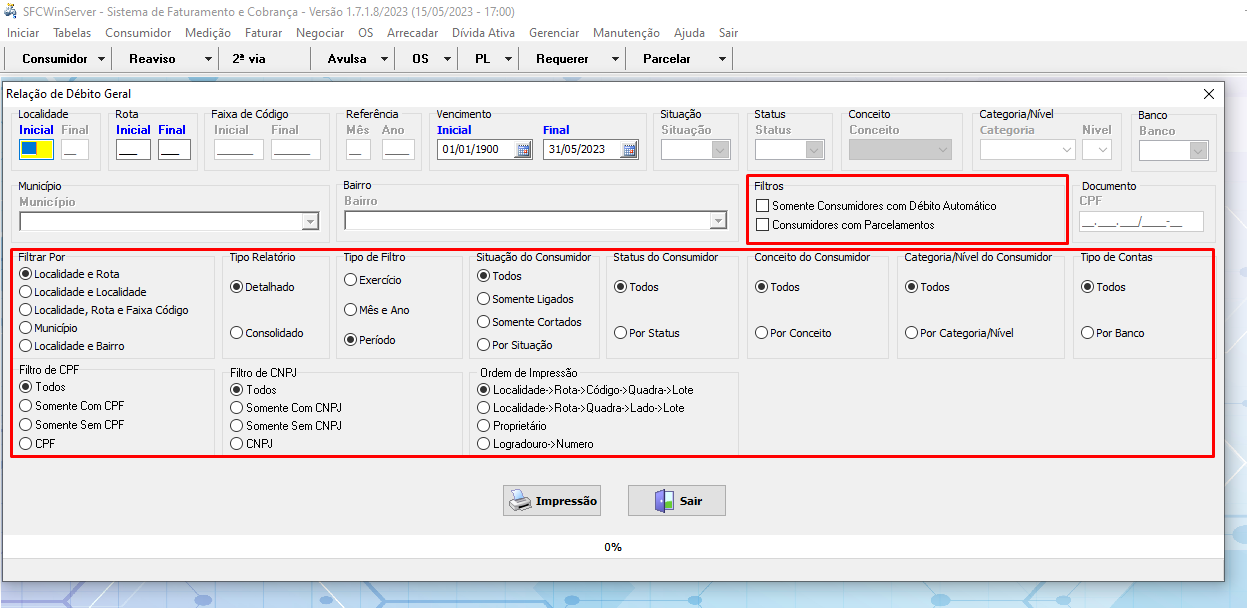Open the Faturar menu
Screen dimensions: 1247x608
(x=263, y=33)
